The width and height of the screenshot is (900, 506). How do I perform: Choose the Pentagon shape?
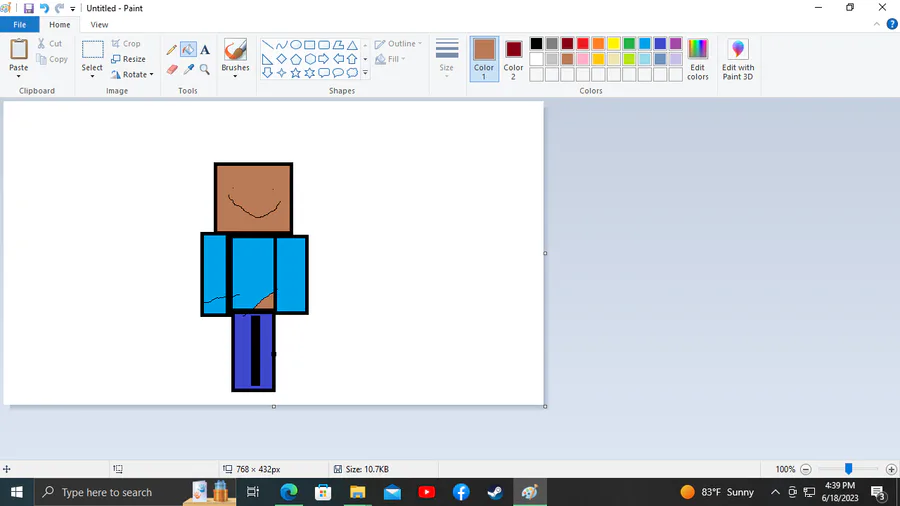point(296,59)
